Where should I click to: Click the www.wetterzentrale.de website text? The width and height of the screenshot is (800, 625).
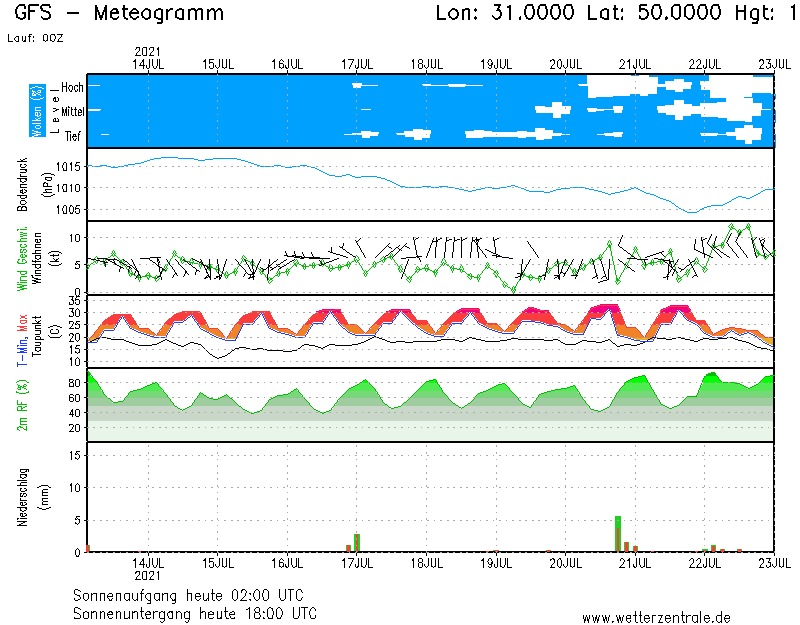pos(656,617)
